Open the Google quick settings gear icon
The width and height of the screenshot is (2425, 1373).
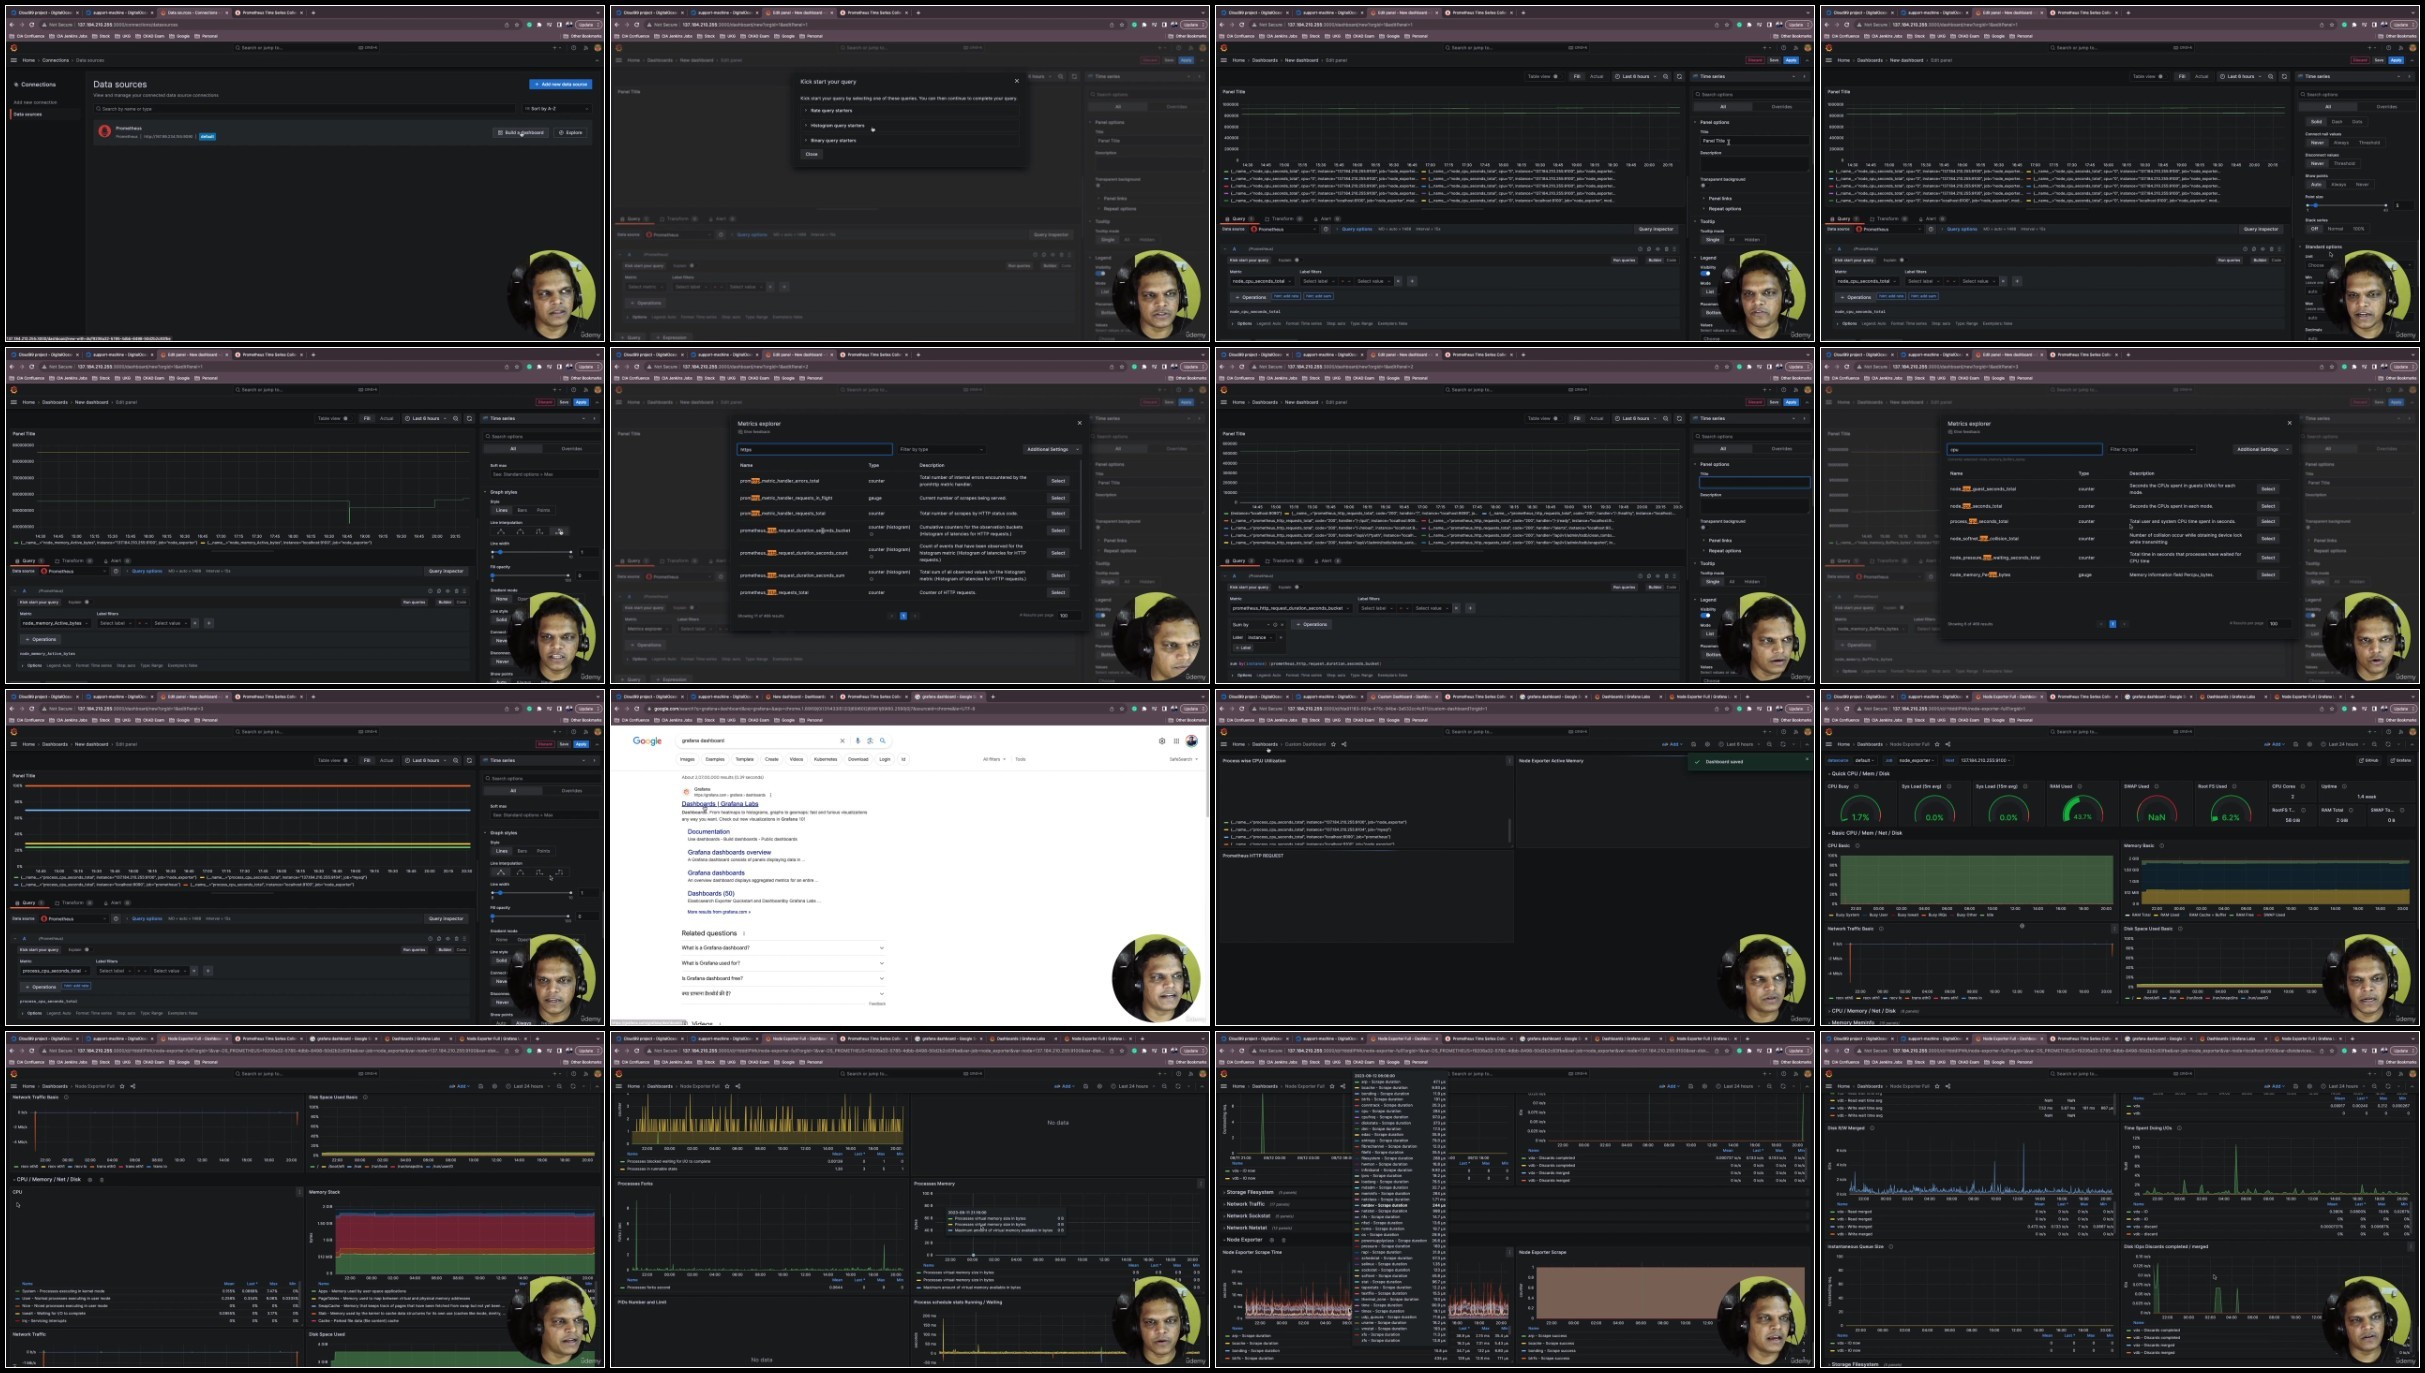click(1162, 741)
